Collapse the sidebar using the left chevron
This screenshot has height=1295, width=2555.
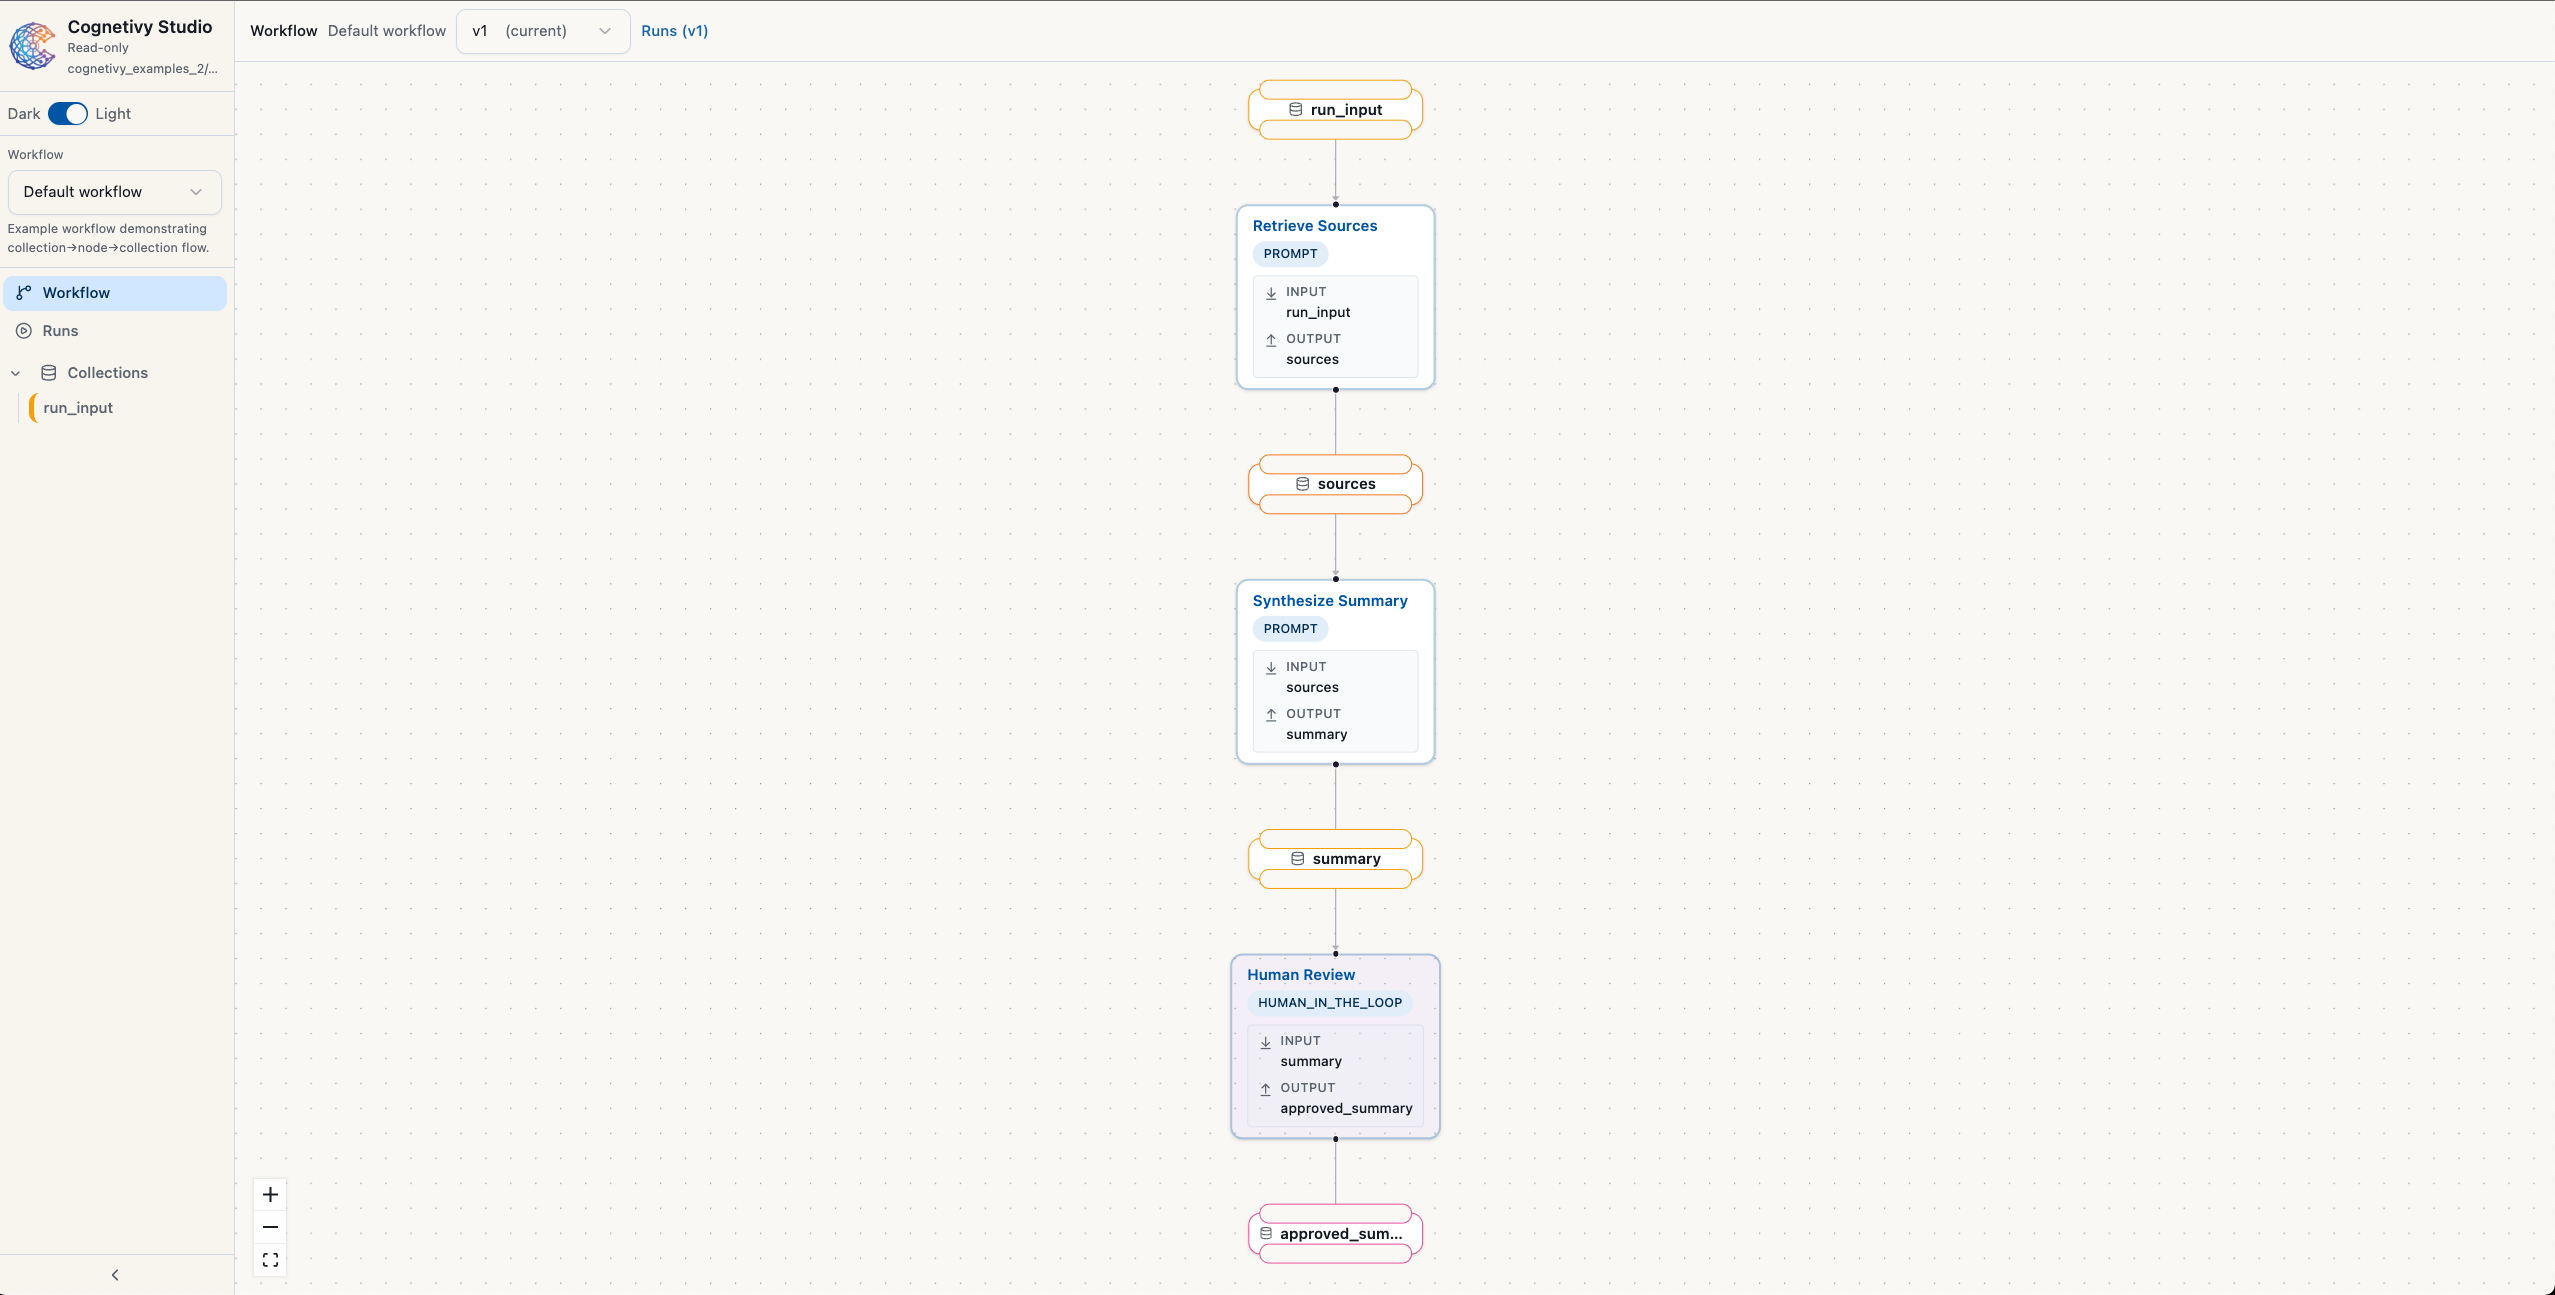click(x=114, y=1273)
